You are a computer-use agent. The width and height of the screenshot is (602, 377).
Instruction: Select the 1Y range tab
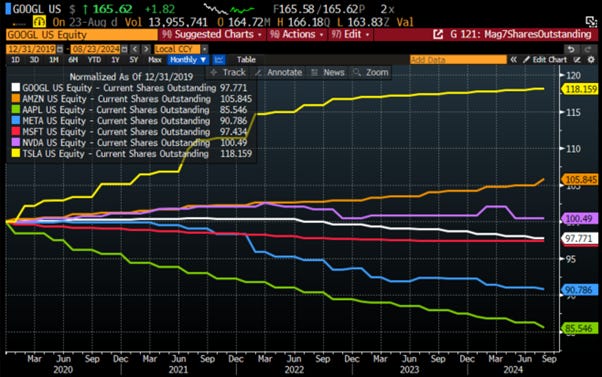(115, 60)
